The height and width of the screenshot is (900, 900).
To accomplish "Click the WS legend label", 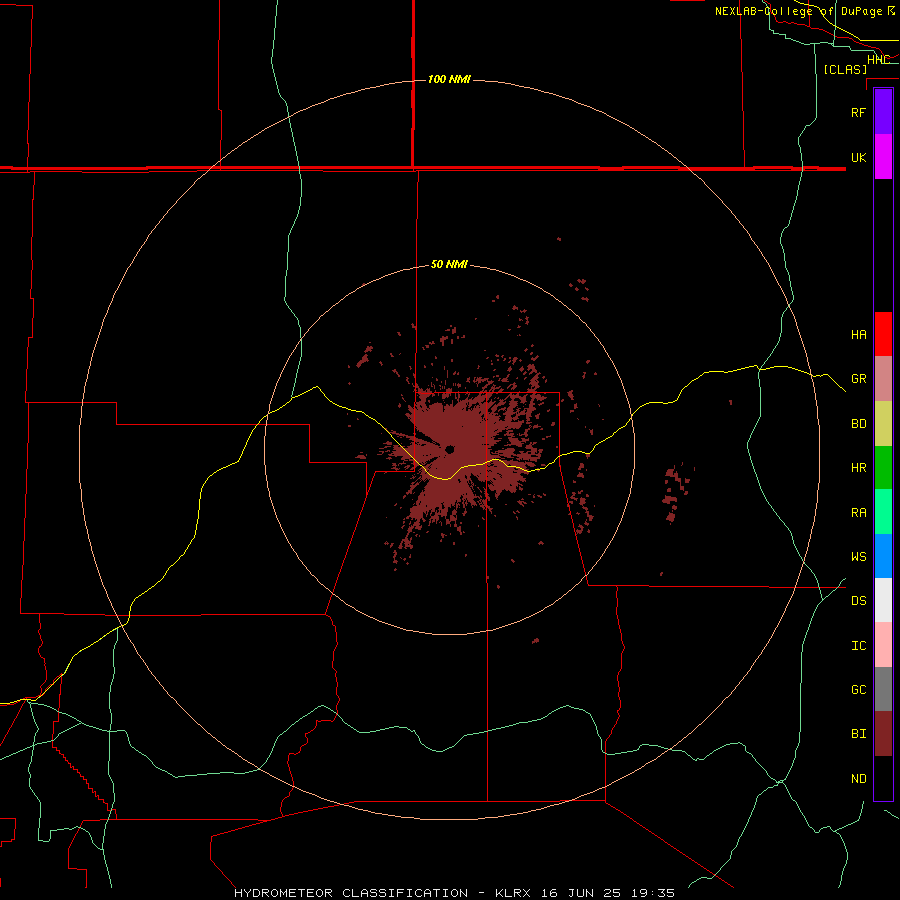I will pos(858,556).
